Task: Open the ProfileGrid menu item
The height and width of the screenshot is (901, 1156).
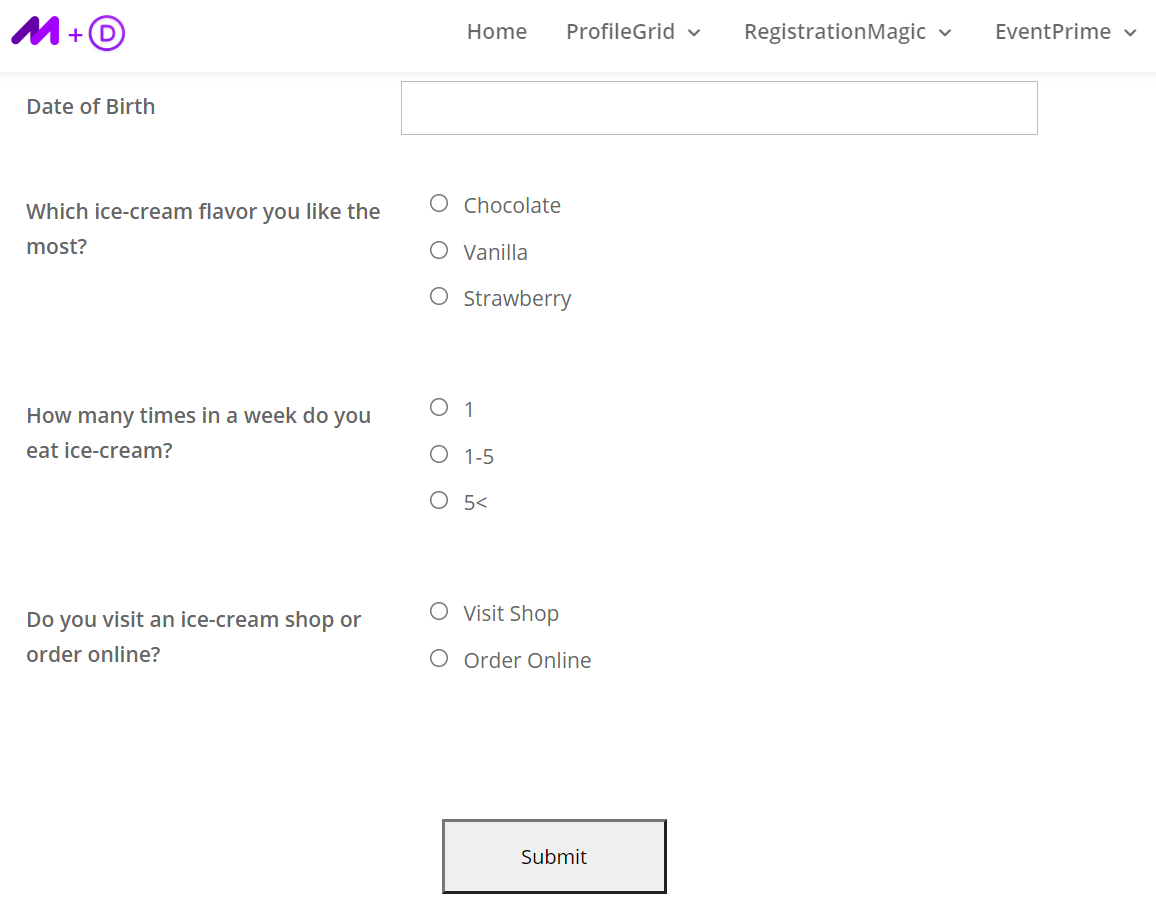Action: tap(620, 32)
